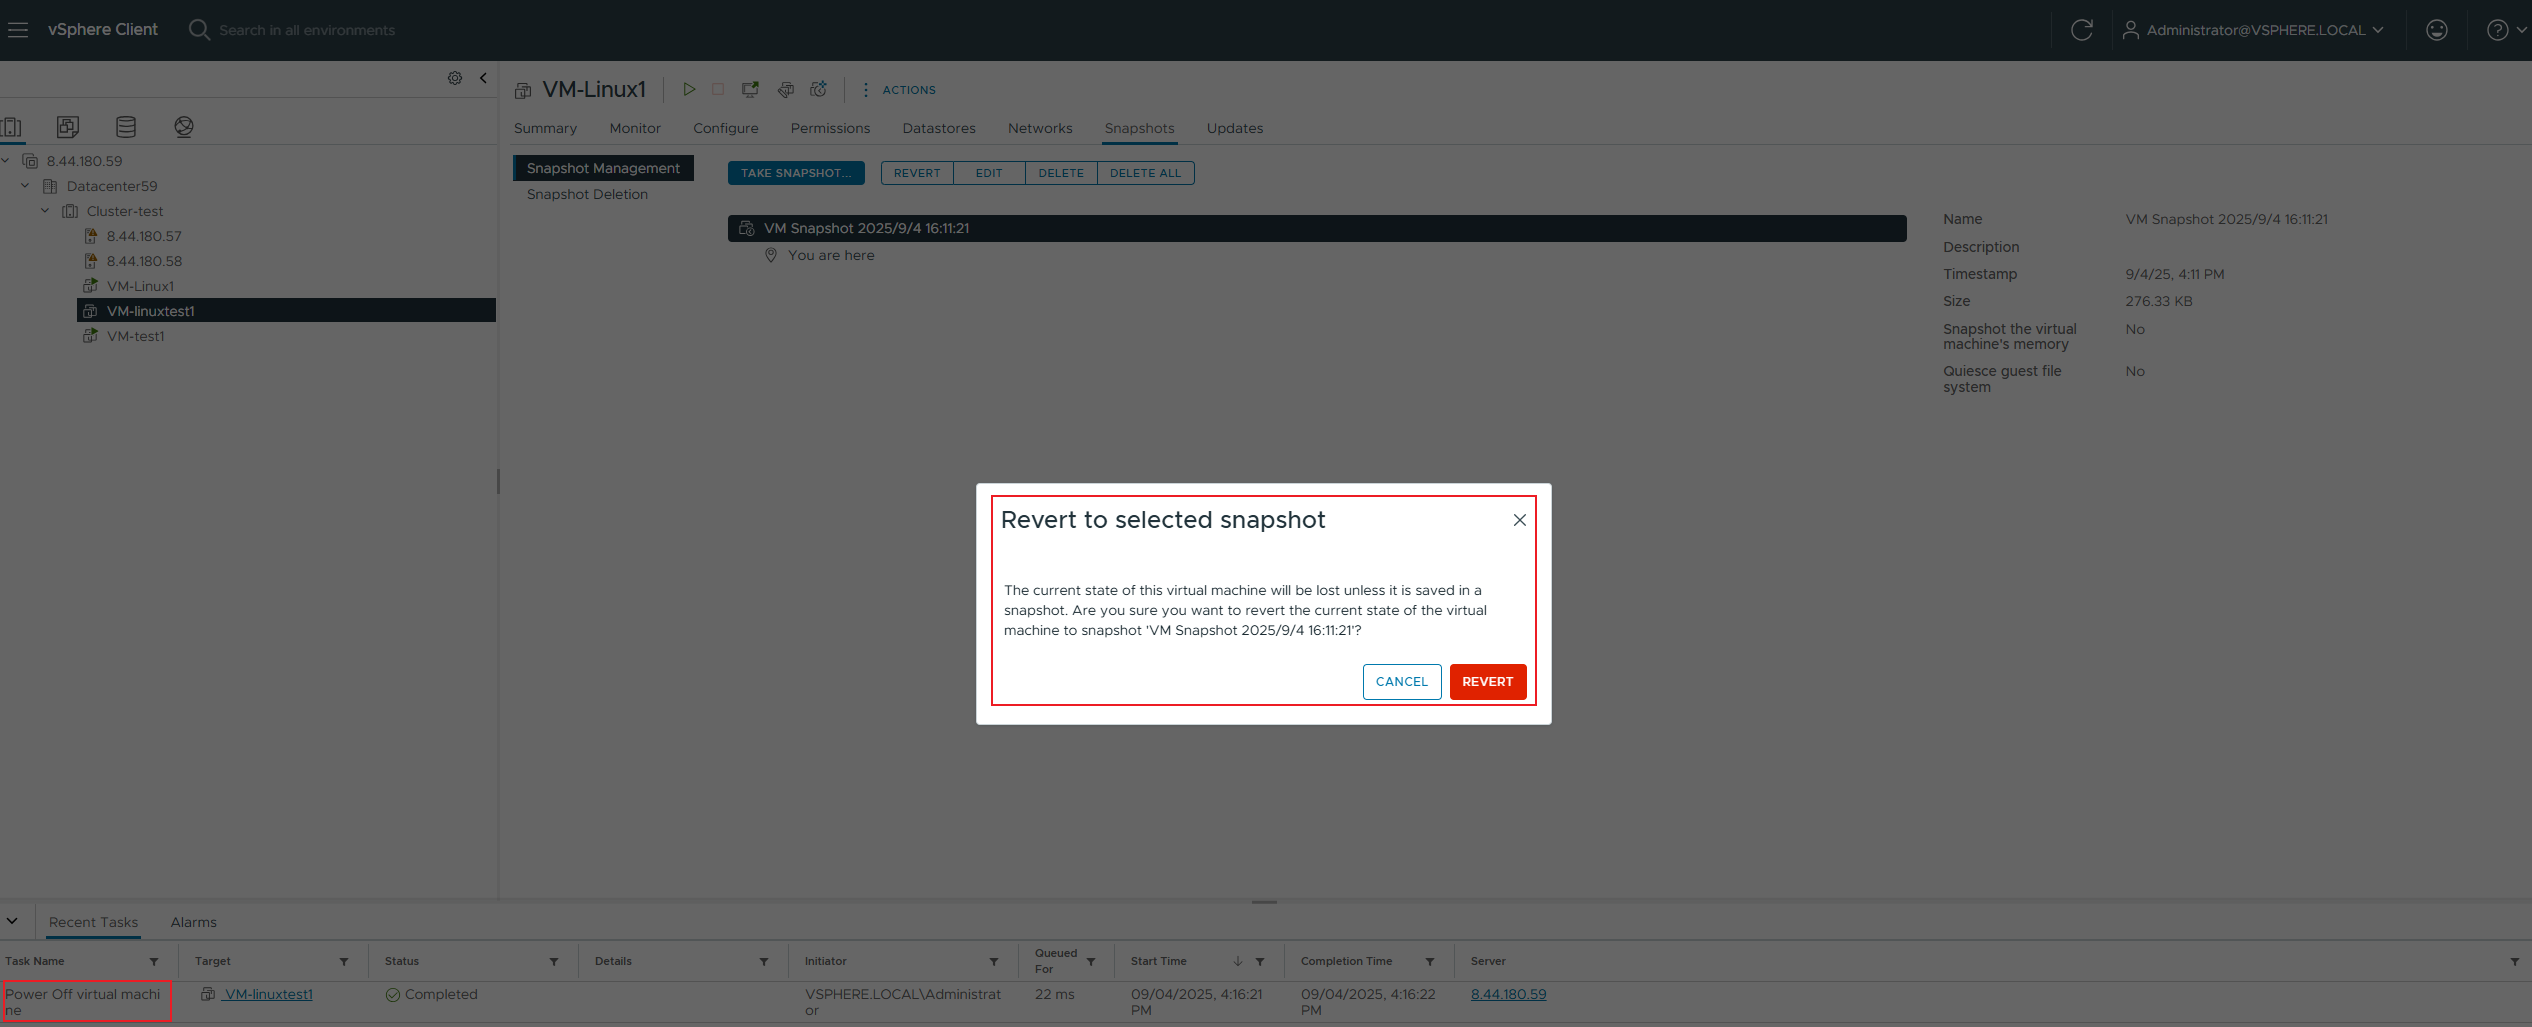Switch to VMs and Templates inventory view

point(68,127)
